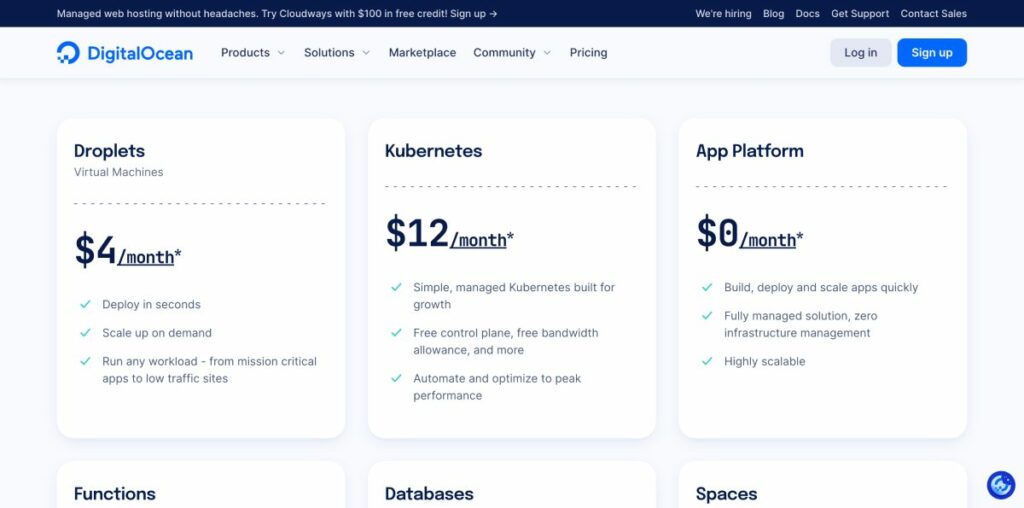
Task: Open the Docs link
Action: tap(807, 14)
